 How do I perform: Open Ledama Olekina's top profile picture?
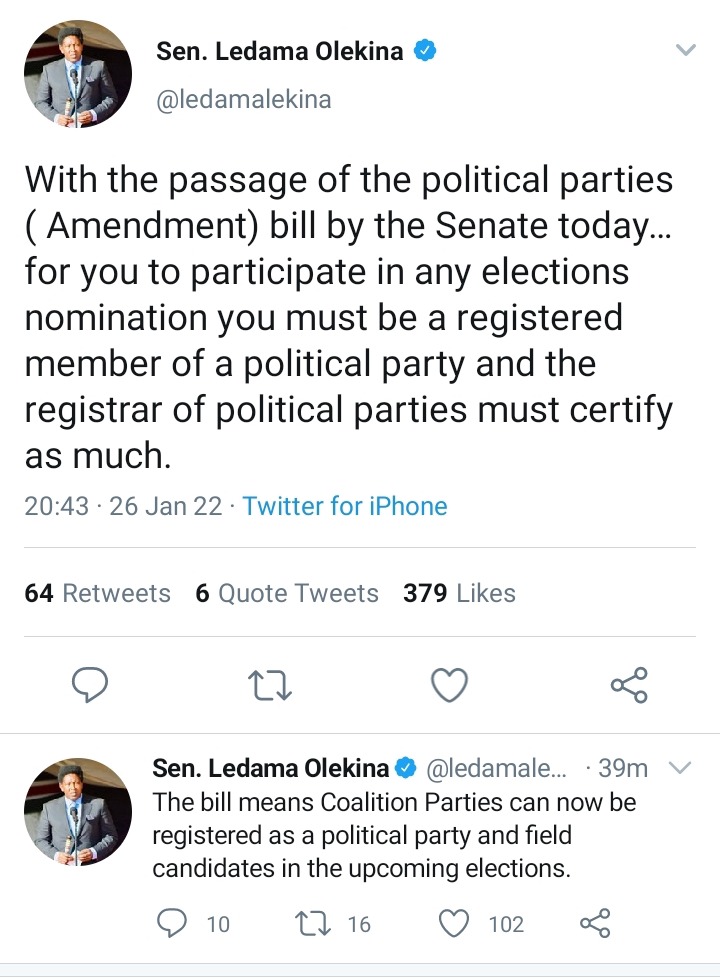(78, 74)
